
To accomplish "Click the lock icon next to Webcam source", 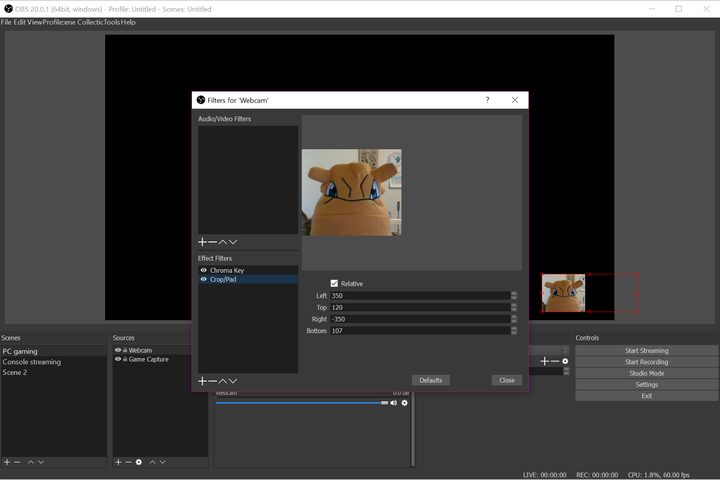I will point(125,350).
